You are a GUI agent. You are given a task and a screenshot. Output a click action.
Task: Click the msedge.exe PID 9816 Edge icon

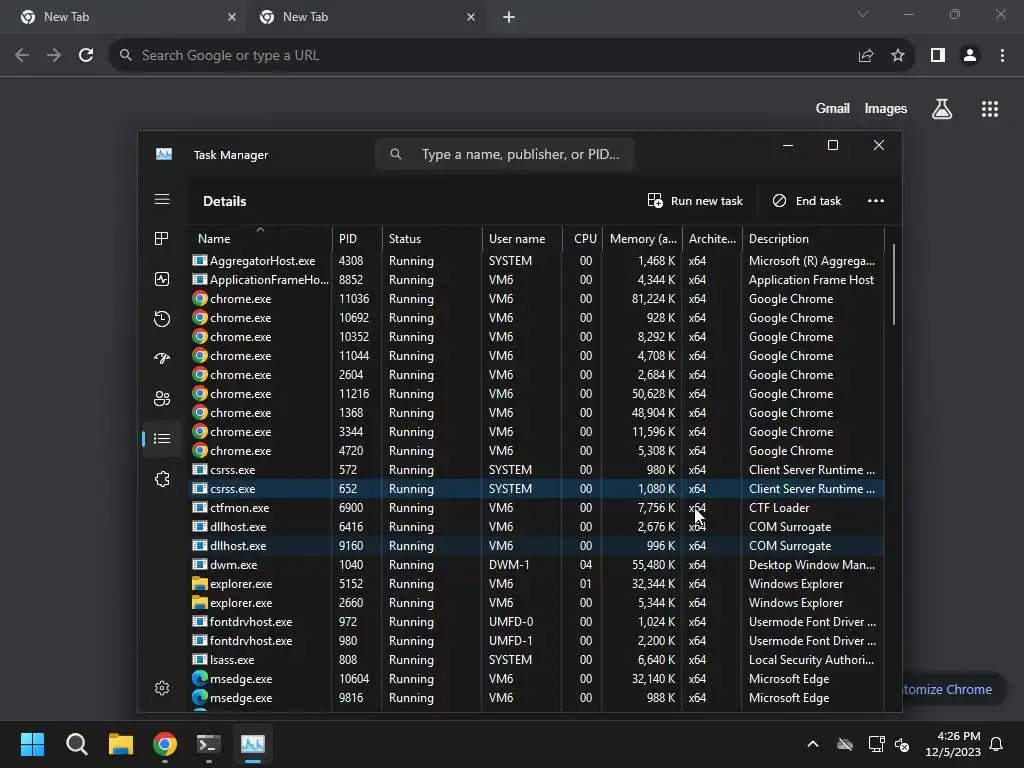(200, 697)
